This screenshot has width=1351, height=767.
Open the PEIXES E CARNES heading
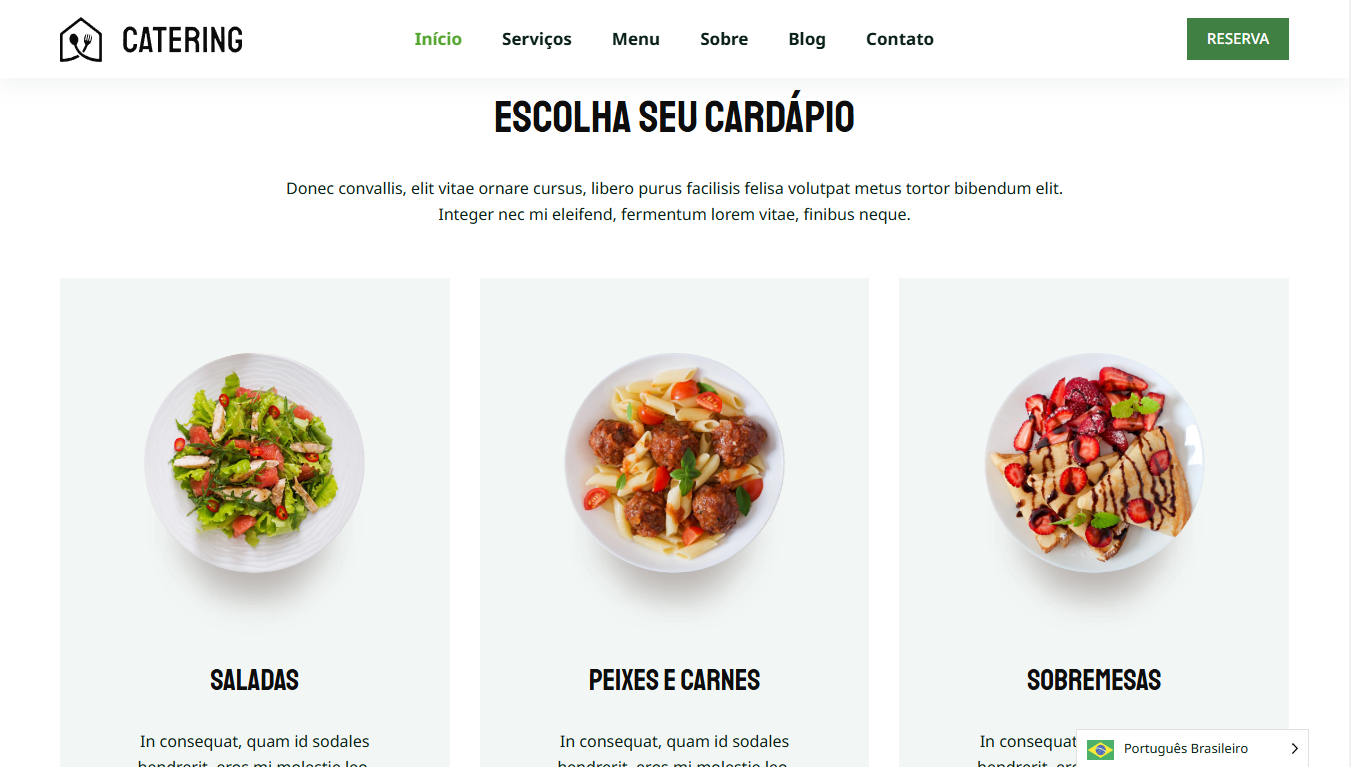(x=675, y=680)
